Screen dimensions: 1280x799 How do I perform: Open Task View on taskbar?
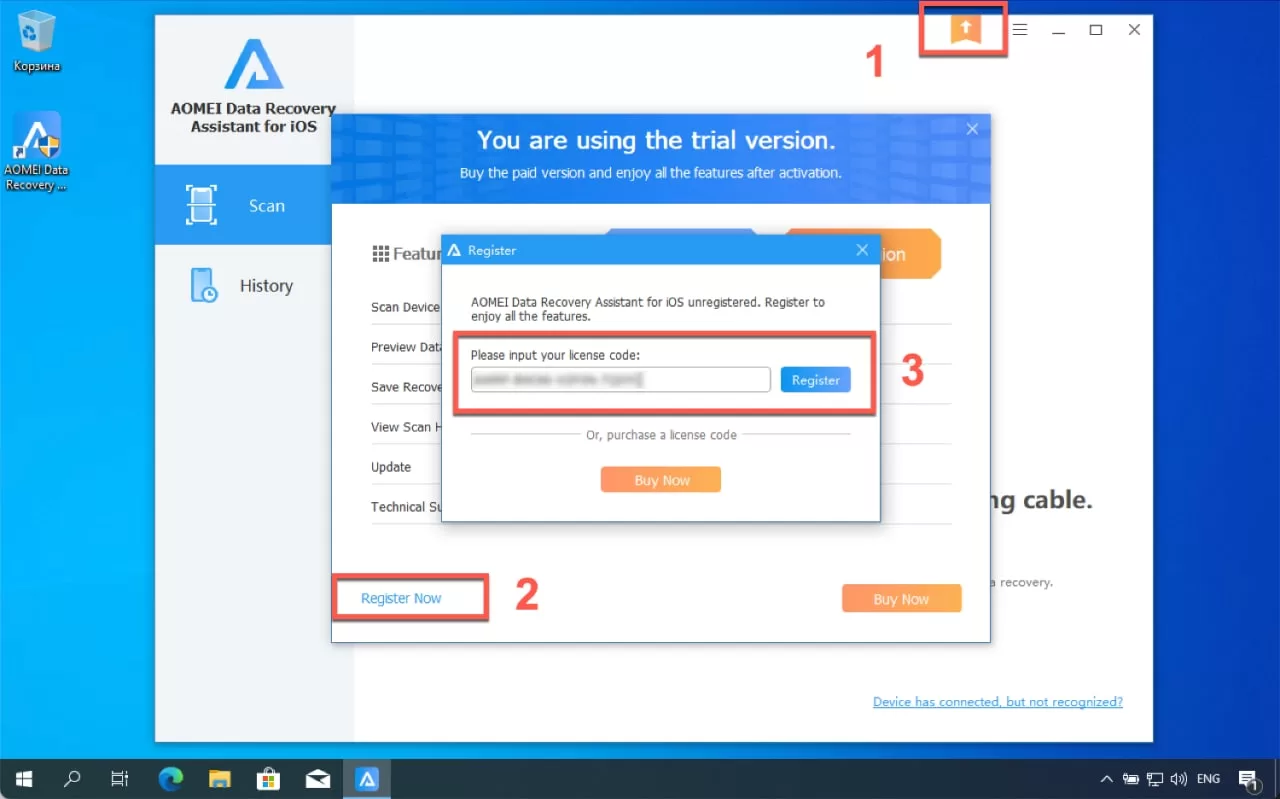120,779
